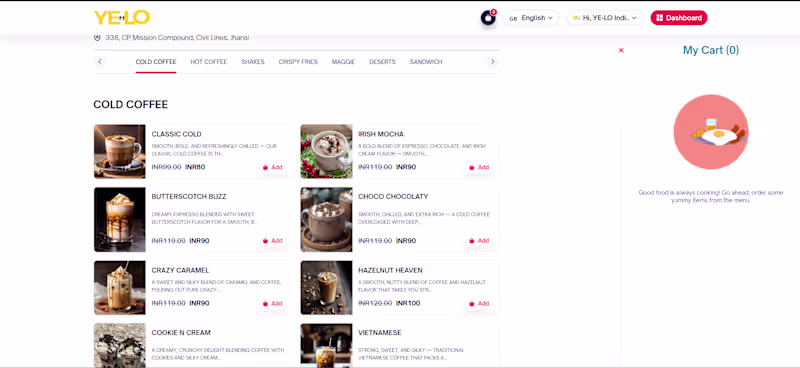This screenshot has width=800, height=368.
Task: Click the CRAZY CARAMEL item title
Action: point(180,270)
